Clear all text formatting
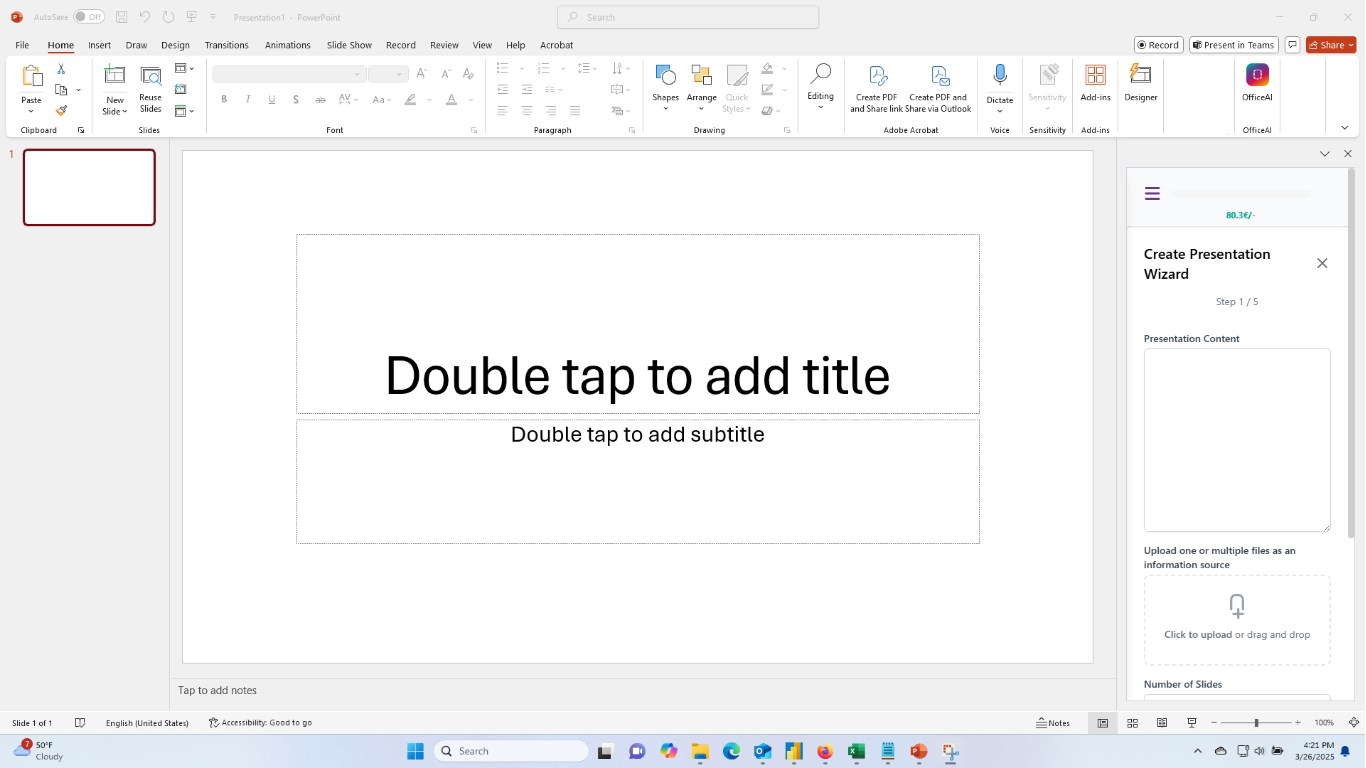 [x=468, y=73]
